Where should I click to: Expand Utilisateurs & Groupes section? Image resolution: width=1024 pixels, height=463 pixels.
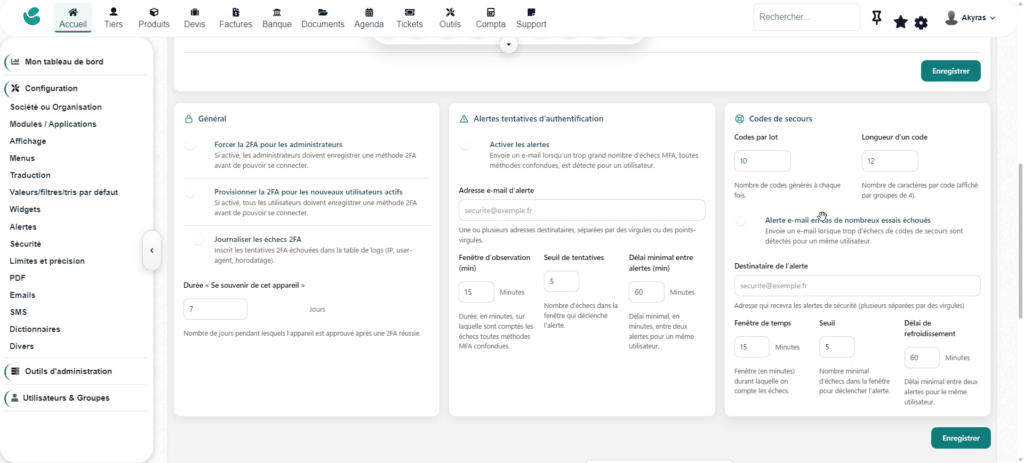coord(66,398)
